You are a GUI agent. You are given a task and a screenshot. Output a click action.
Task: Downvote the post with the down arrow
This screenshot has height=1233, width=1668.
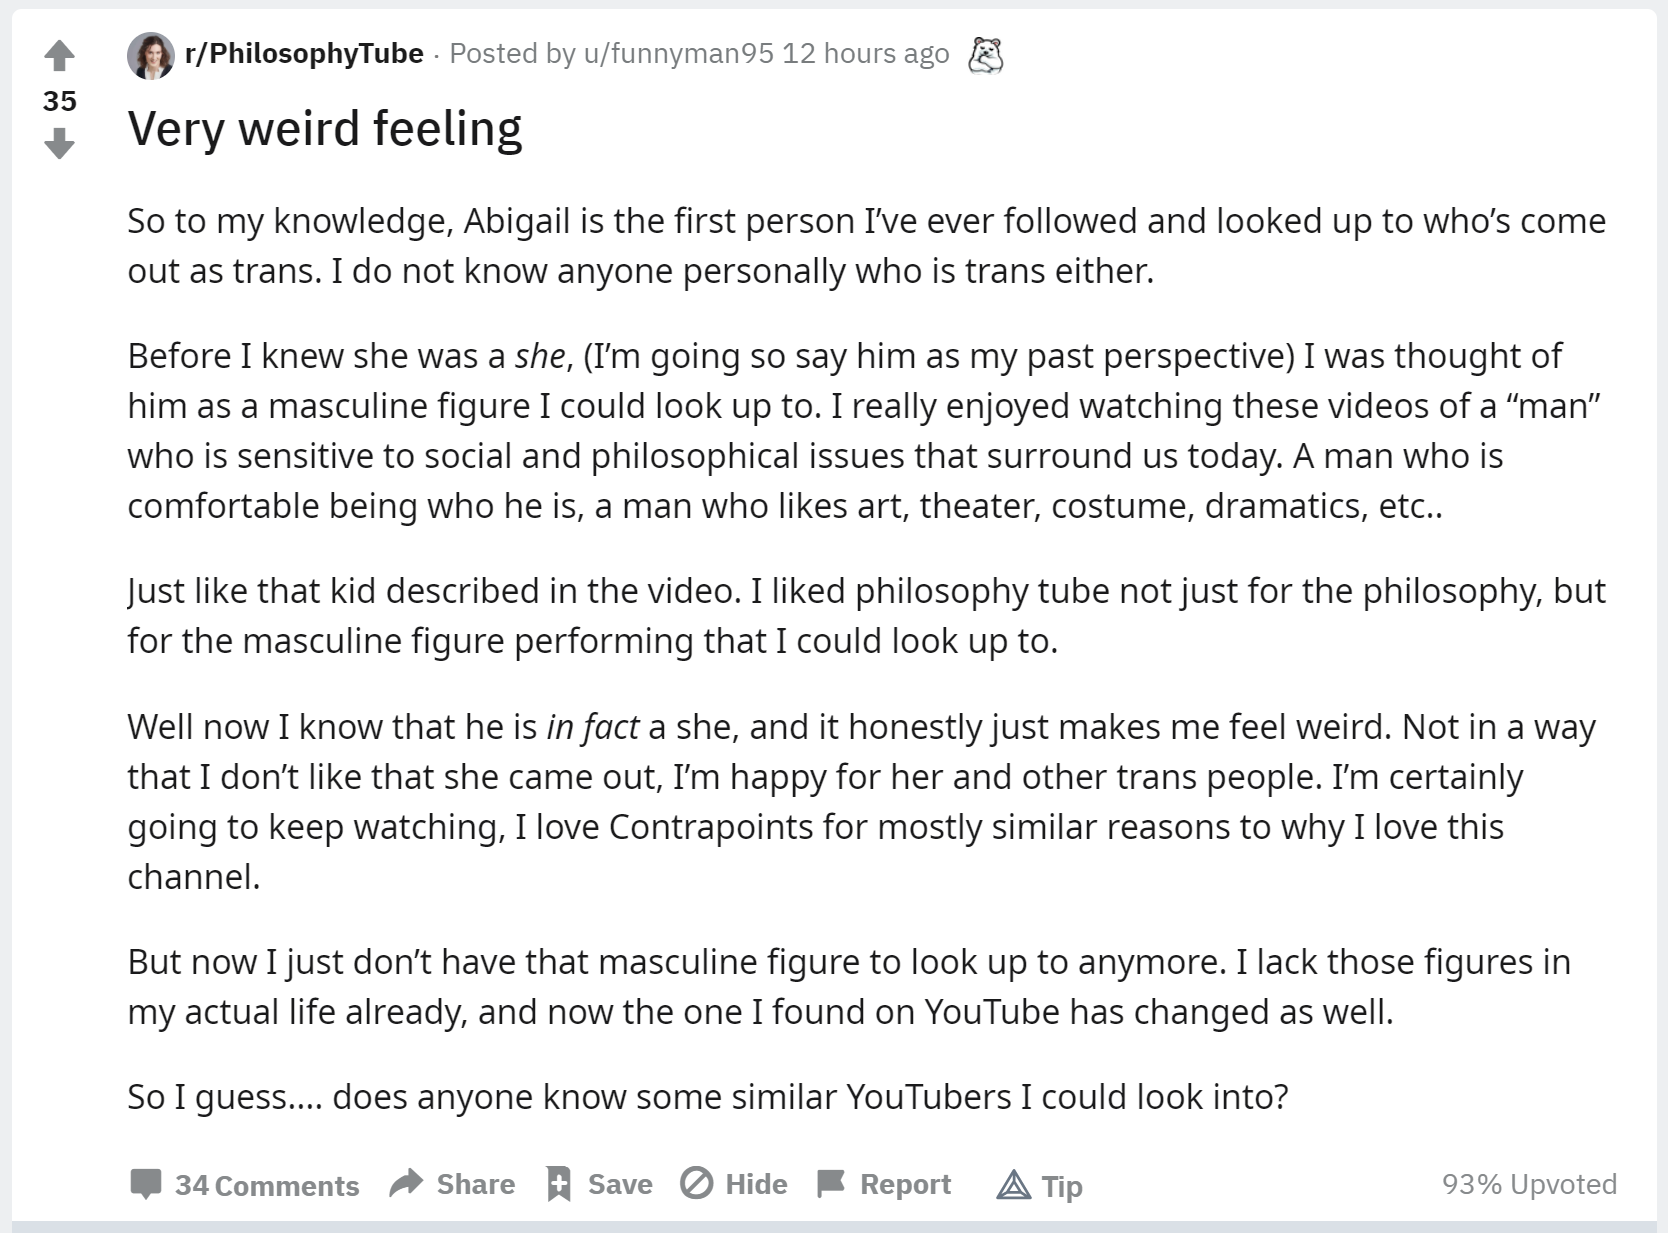60,143
